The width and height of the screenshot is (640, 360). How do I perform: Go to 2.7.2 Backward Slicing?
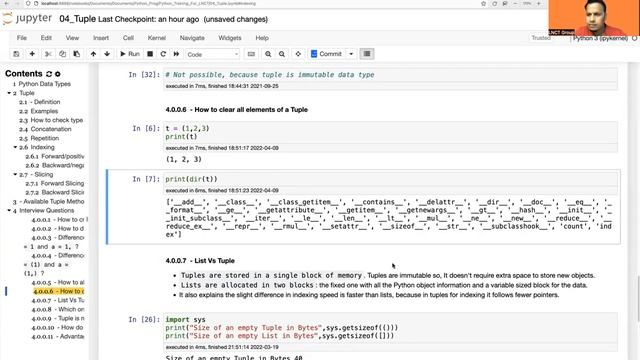coord(55,192)
